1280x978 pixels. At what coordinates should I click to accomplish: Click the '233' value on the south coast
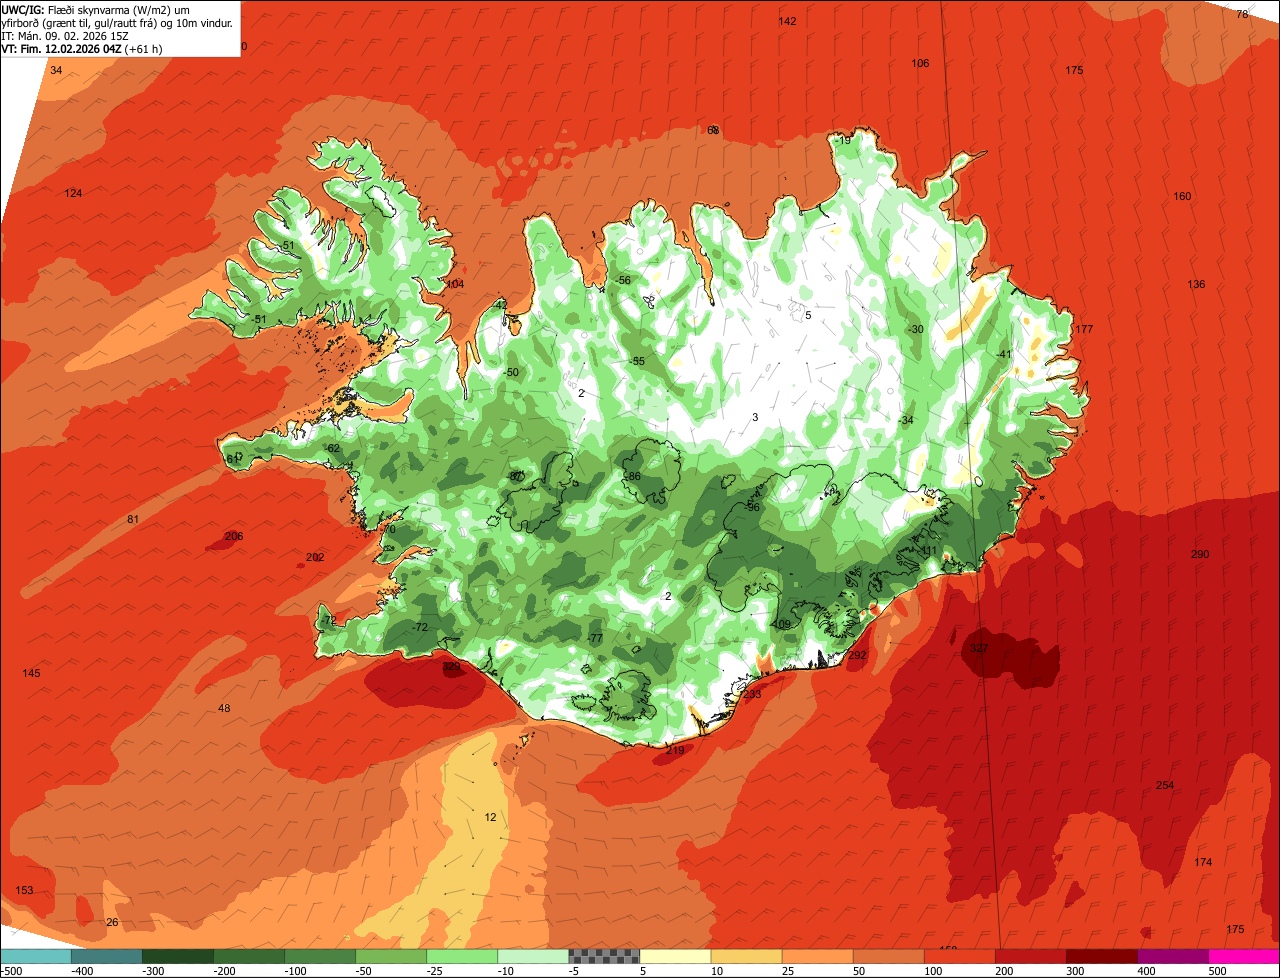pos(752,694)
